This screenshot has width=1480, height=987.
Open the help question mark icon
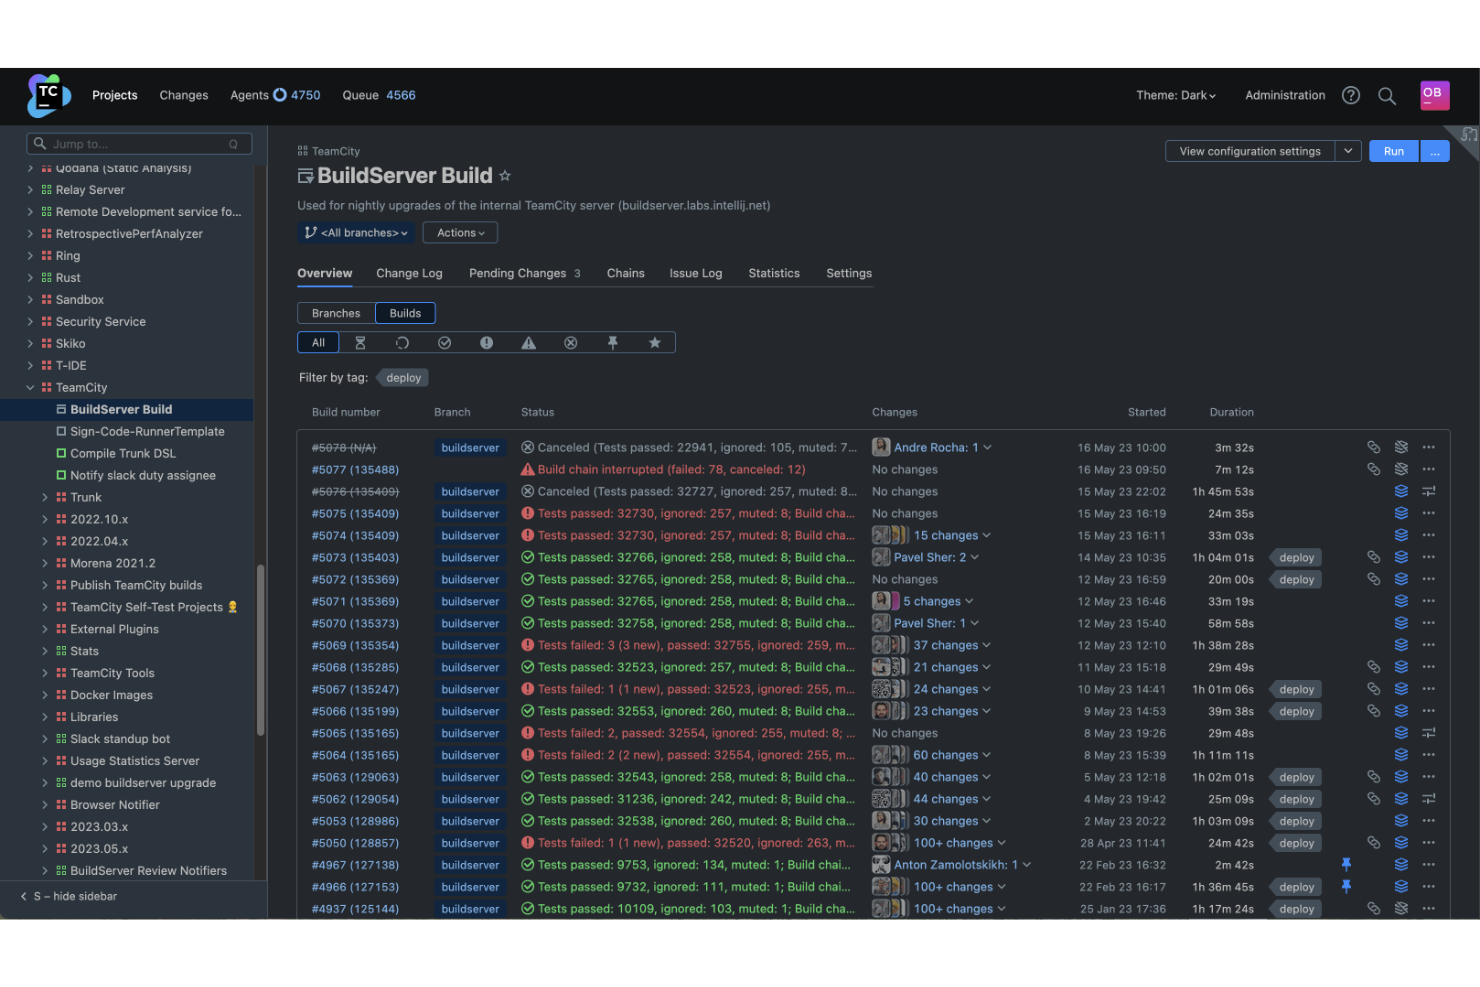click(1351, 95)
